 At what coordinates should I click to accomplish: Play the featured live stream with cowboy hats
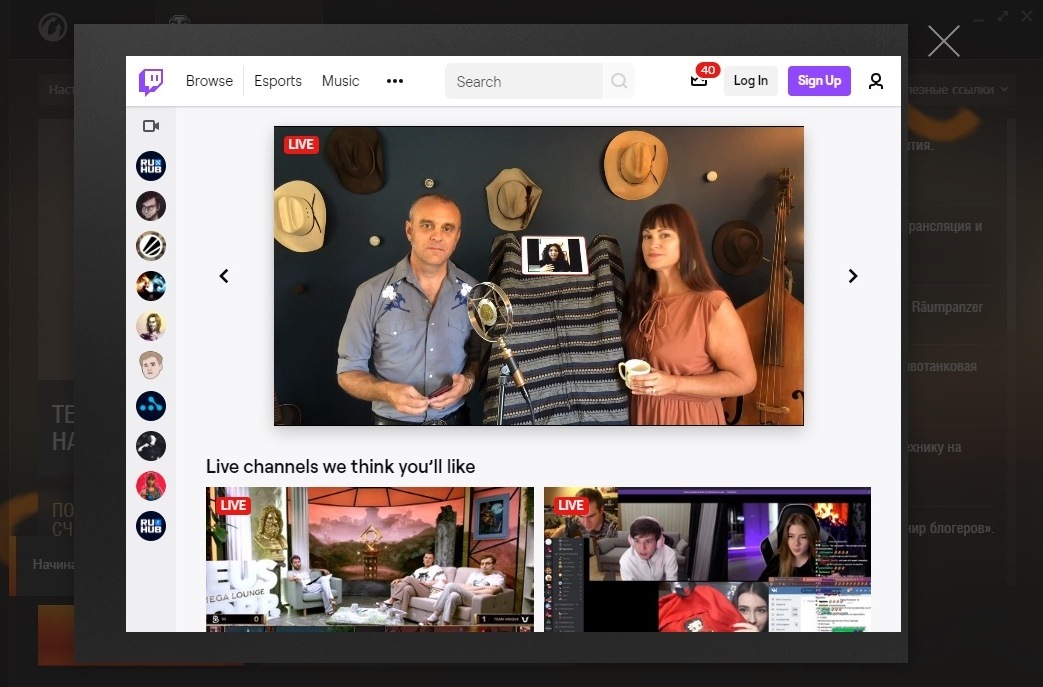[x=539, y=276]
